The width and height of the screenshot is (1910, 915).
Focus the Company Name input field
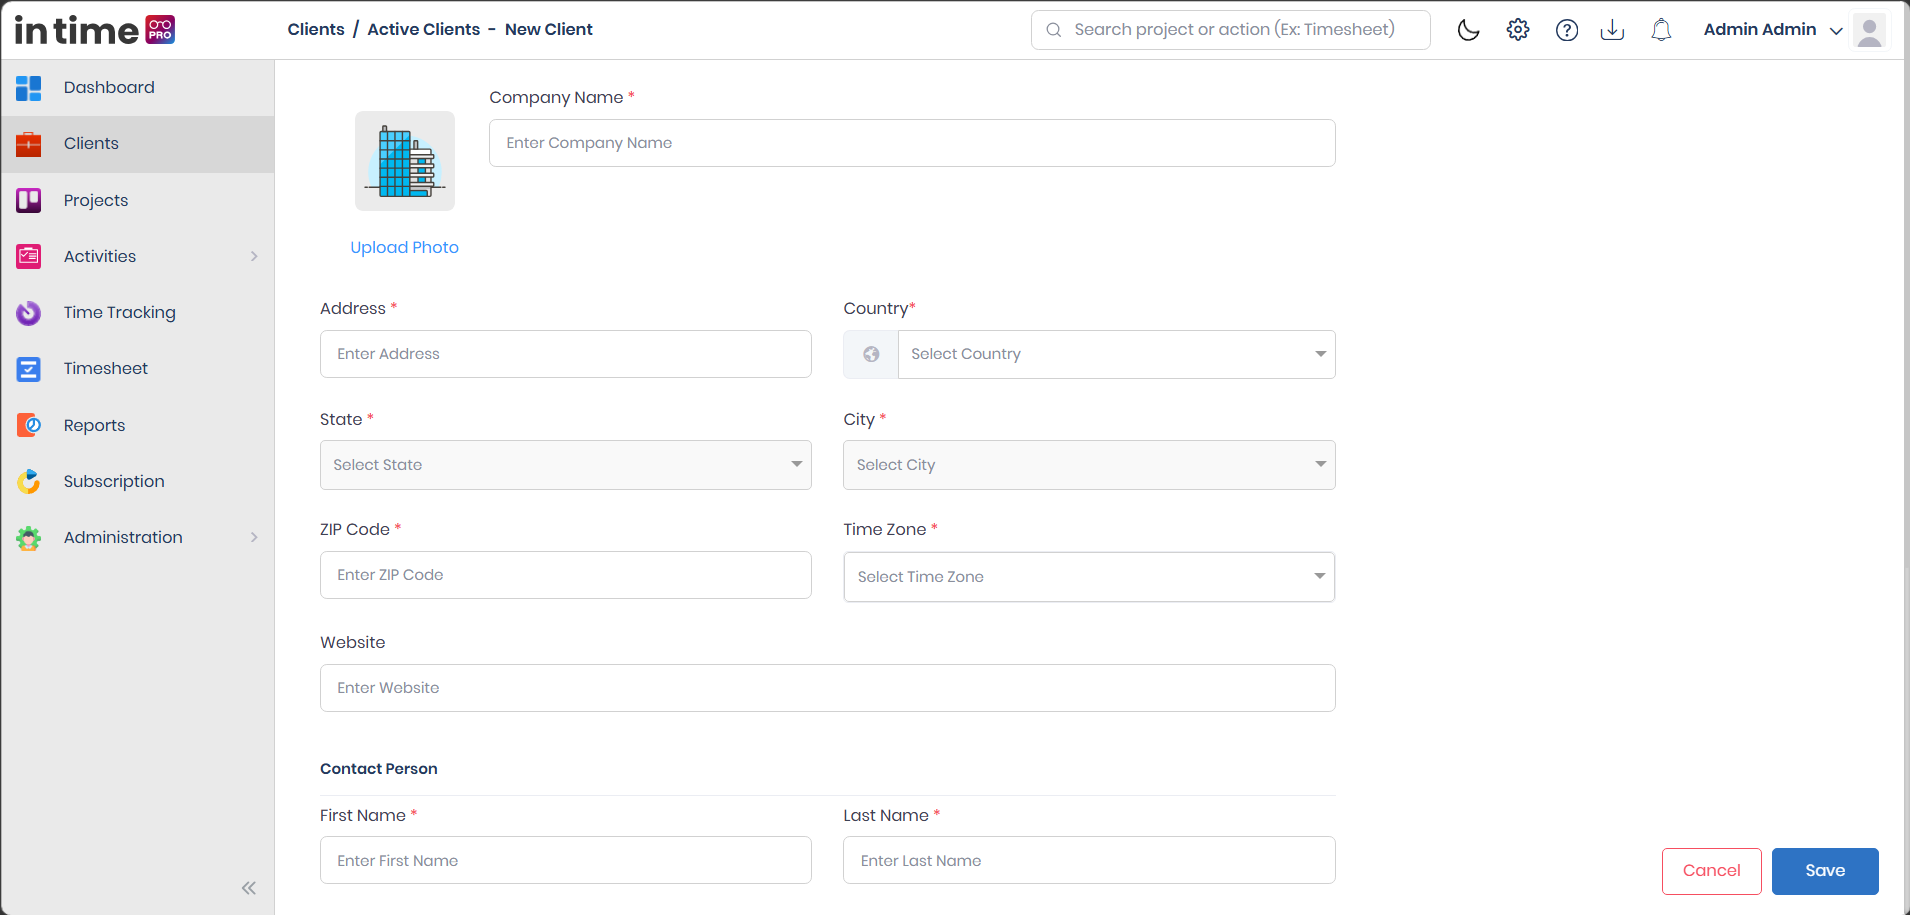pyautogui.click(x=912, y=143)
